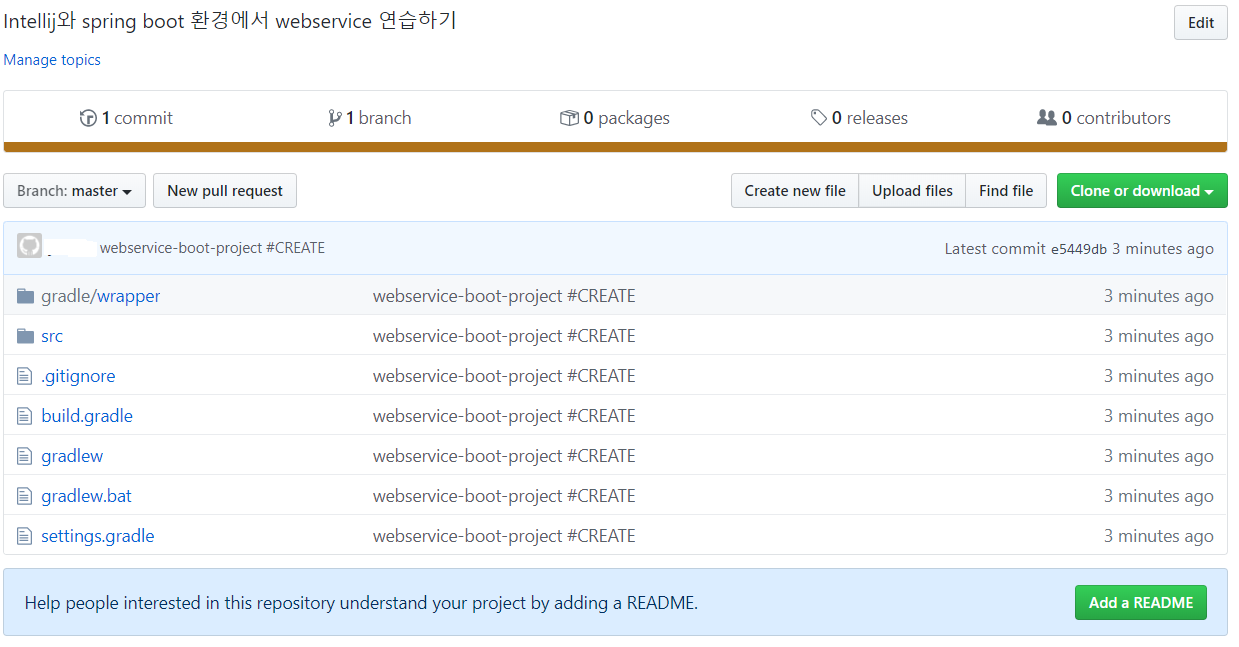Click folder icon beside src
The image size is (1239, 647).
coord(26,336)
